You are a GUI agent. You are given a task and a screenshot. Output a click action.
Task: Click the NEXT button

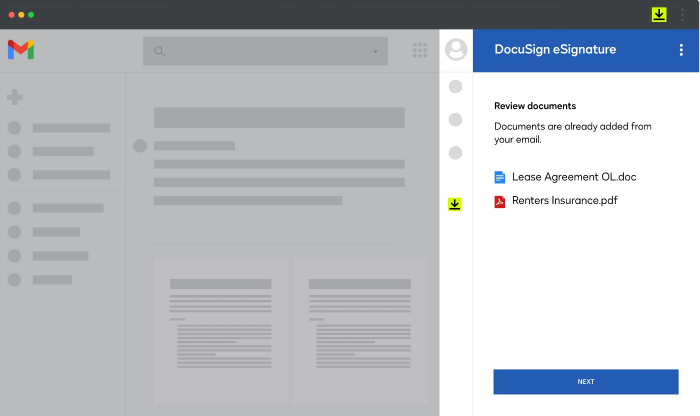click(x=585, y=381)
